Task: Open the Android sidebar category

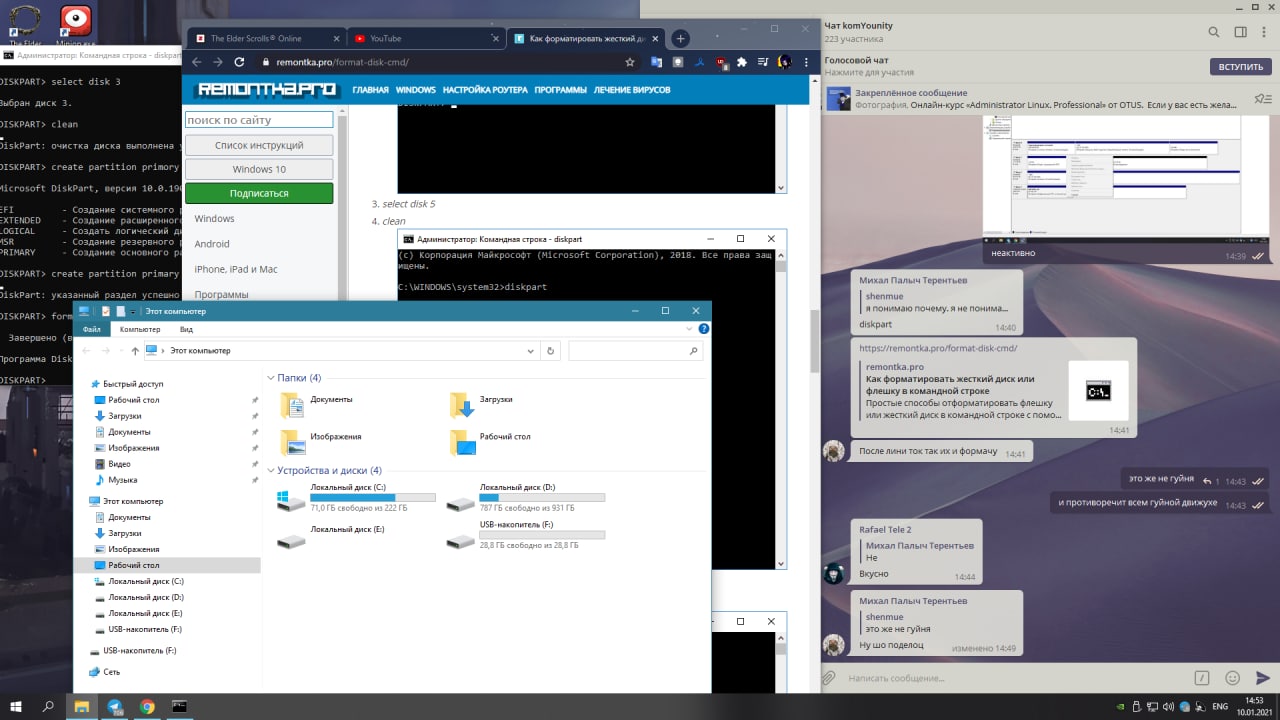Action: click(212, 244)
